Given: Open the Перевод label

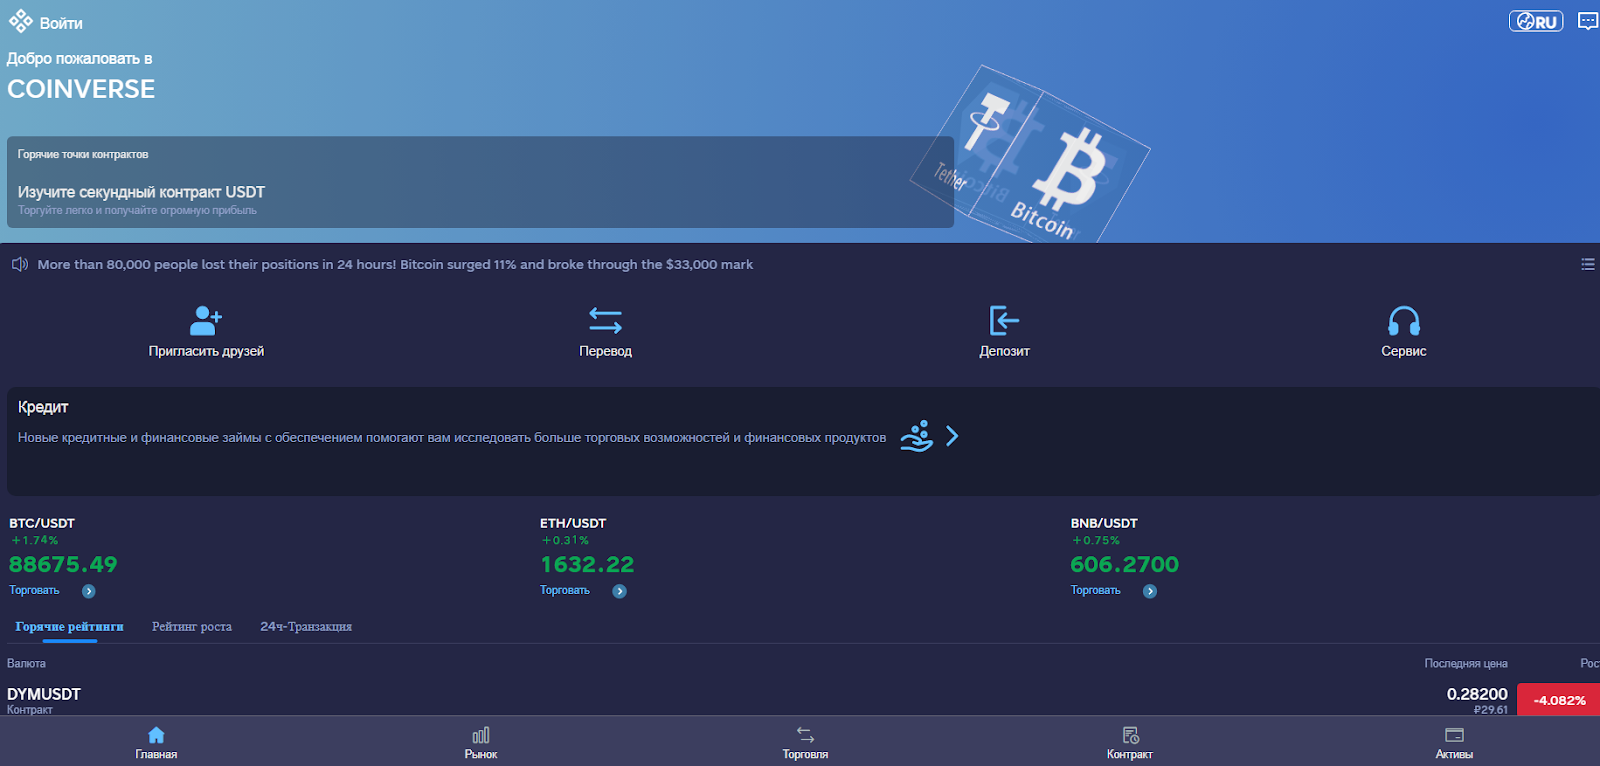Looking at the screenshot, I should pos(605,351).
